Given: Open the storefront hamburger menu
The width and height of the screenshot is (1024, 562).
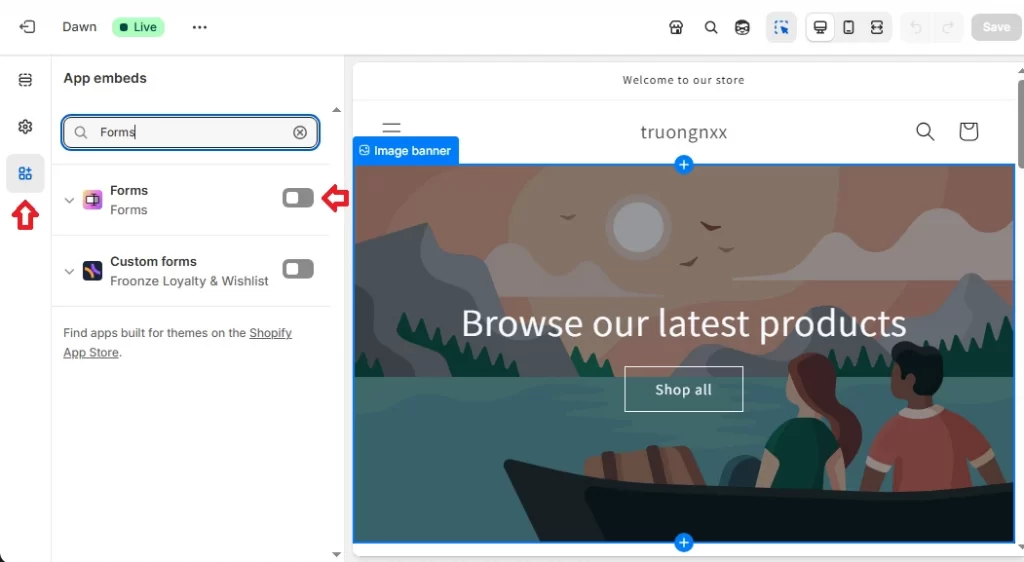Looking at the screenshot, I should [x=391, y=129].
